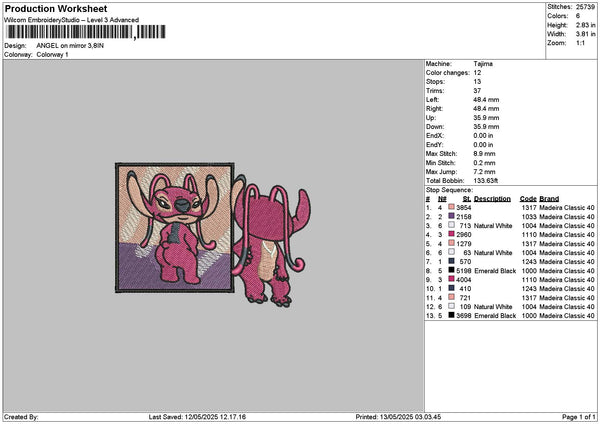Select stitch count 3854 in stop 1
Viewport: 600px width, 424px height.
click(464, 208)
